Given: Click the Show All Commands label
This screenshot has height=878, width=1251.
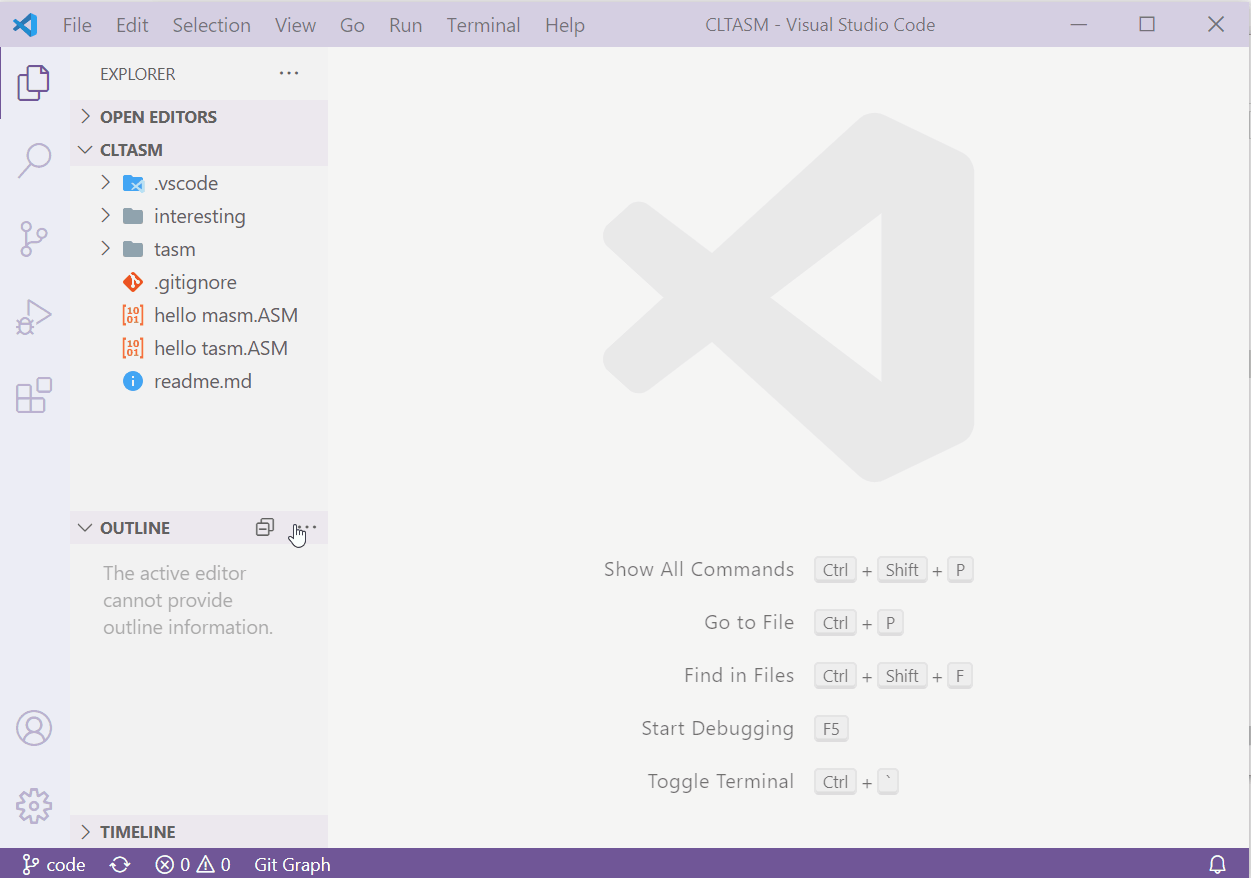Looking at the screenshot, I should (x=699, y=569).
